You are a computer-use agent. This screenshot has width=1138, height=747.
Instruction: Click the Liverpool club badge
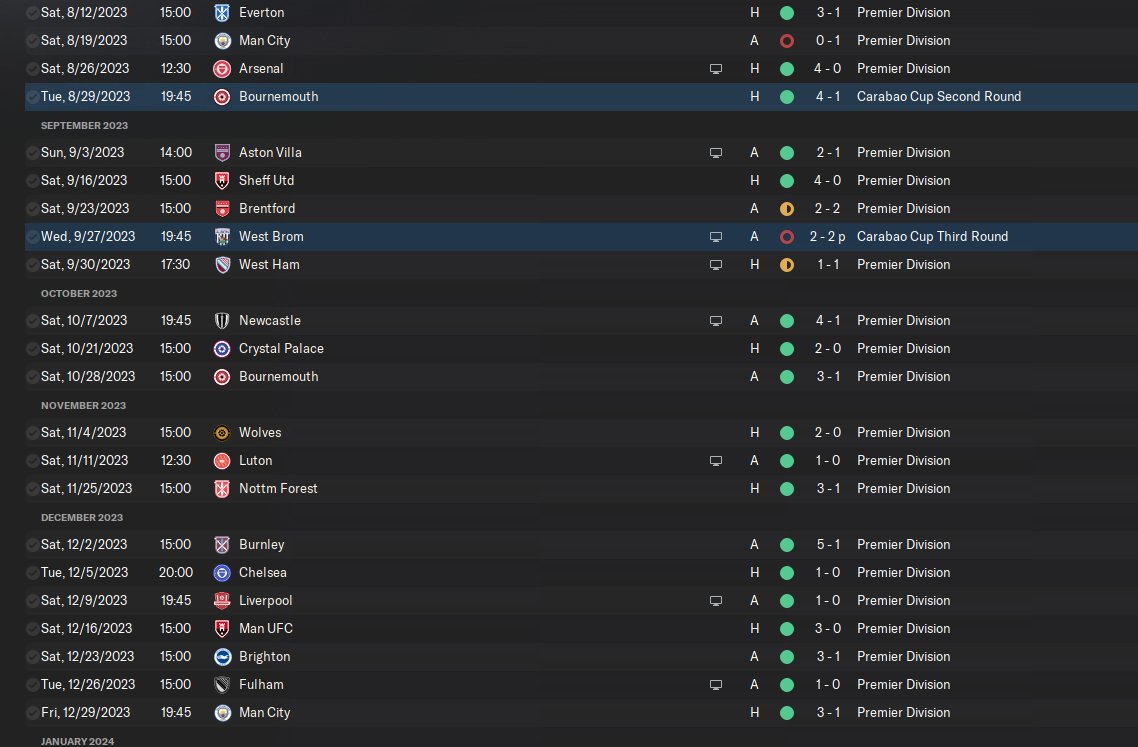[222, 601]
